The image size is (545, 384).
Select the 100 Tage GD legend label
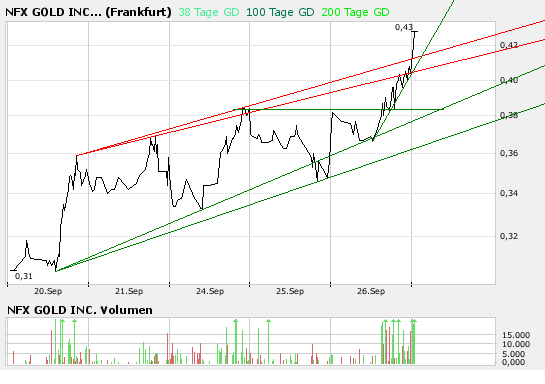pyautogui.click(x=280, y=12)
